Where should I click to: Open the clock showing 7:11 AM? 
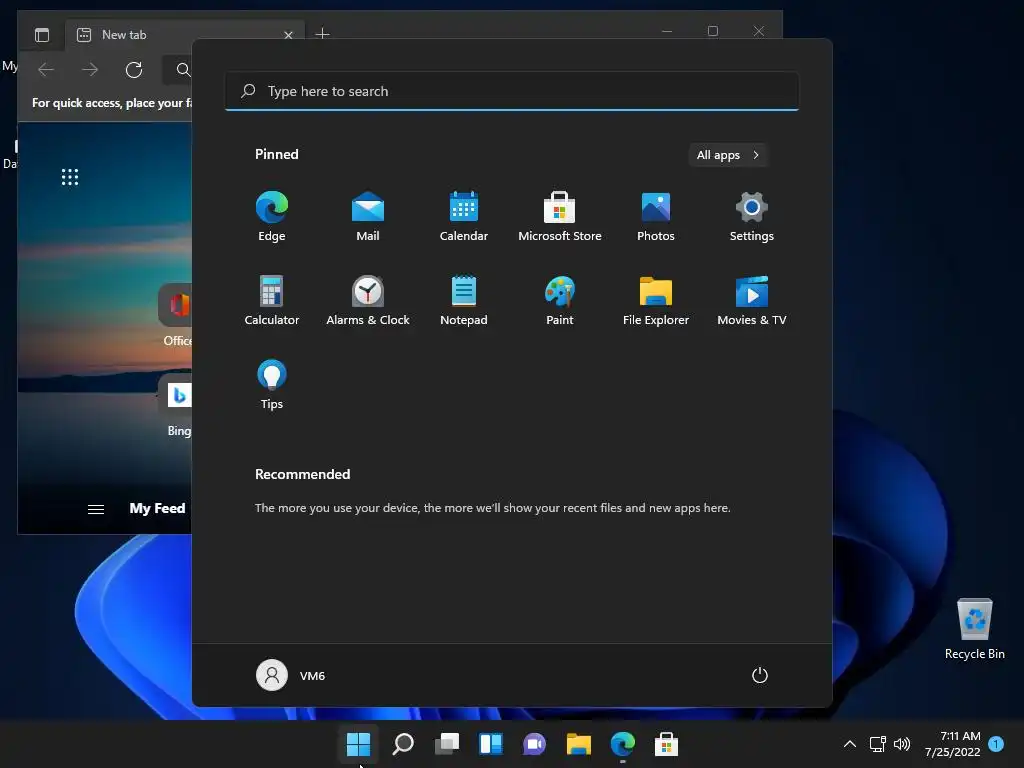click(953, 744)
